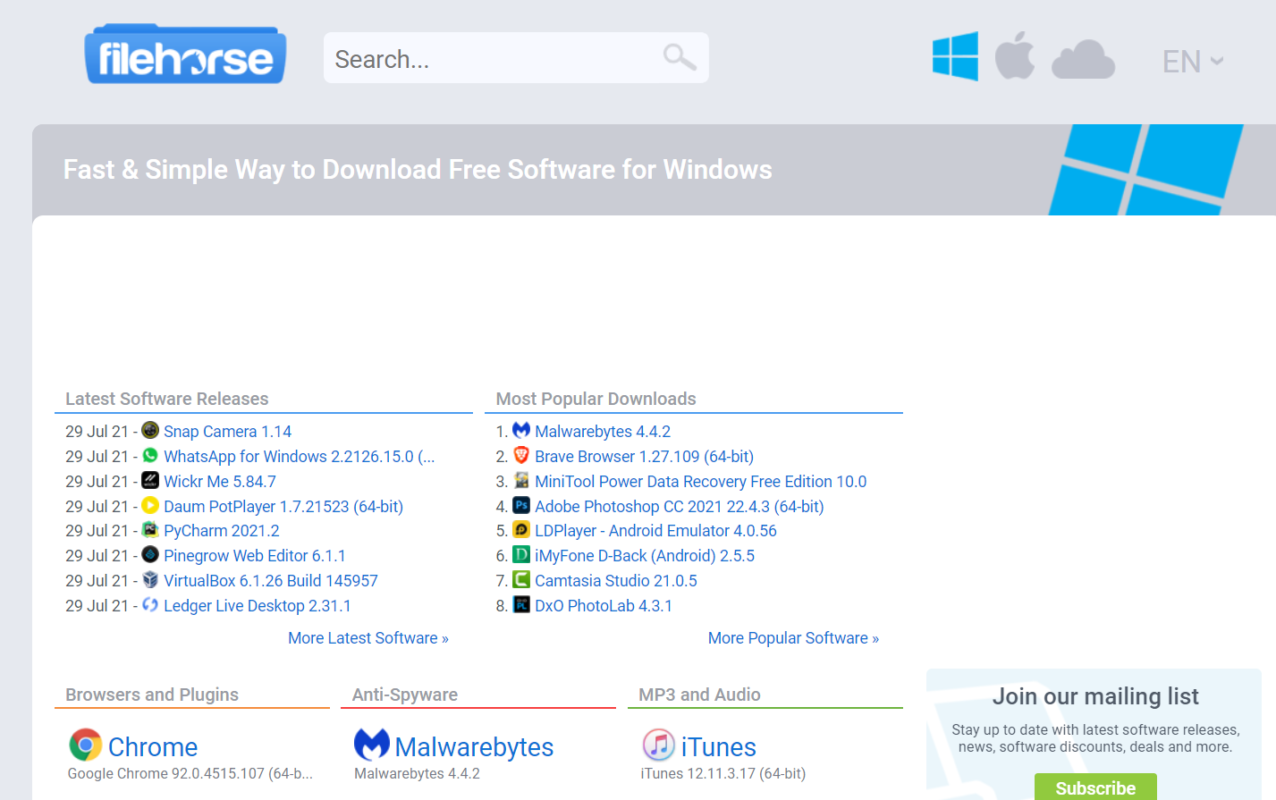The image size is (1276, 800).
Task: Open Wickr Me 5.84.7 link
Action: click(x=220, y=482)
